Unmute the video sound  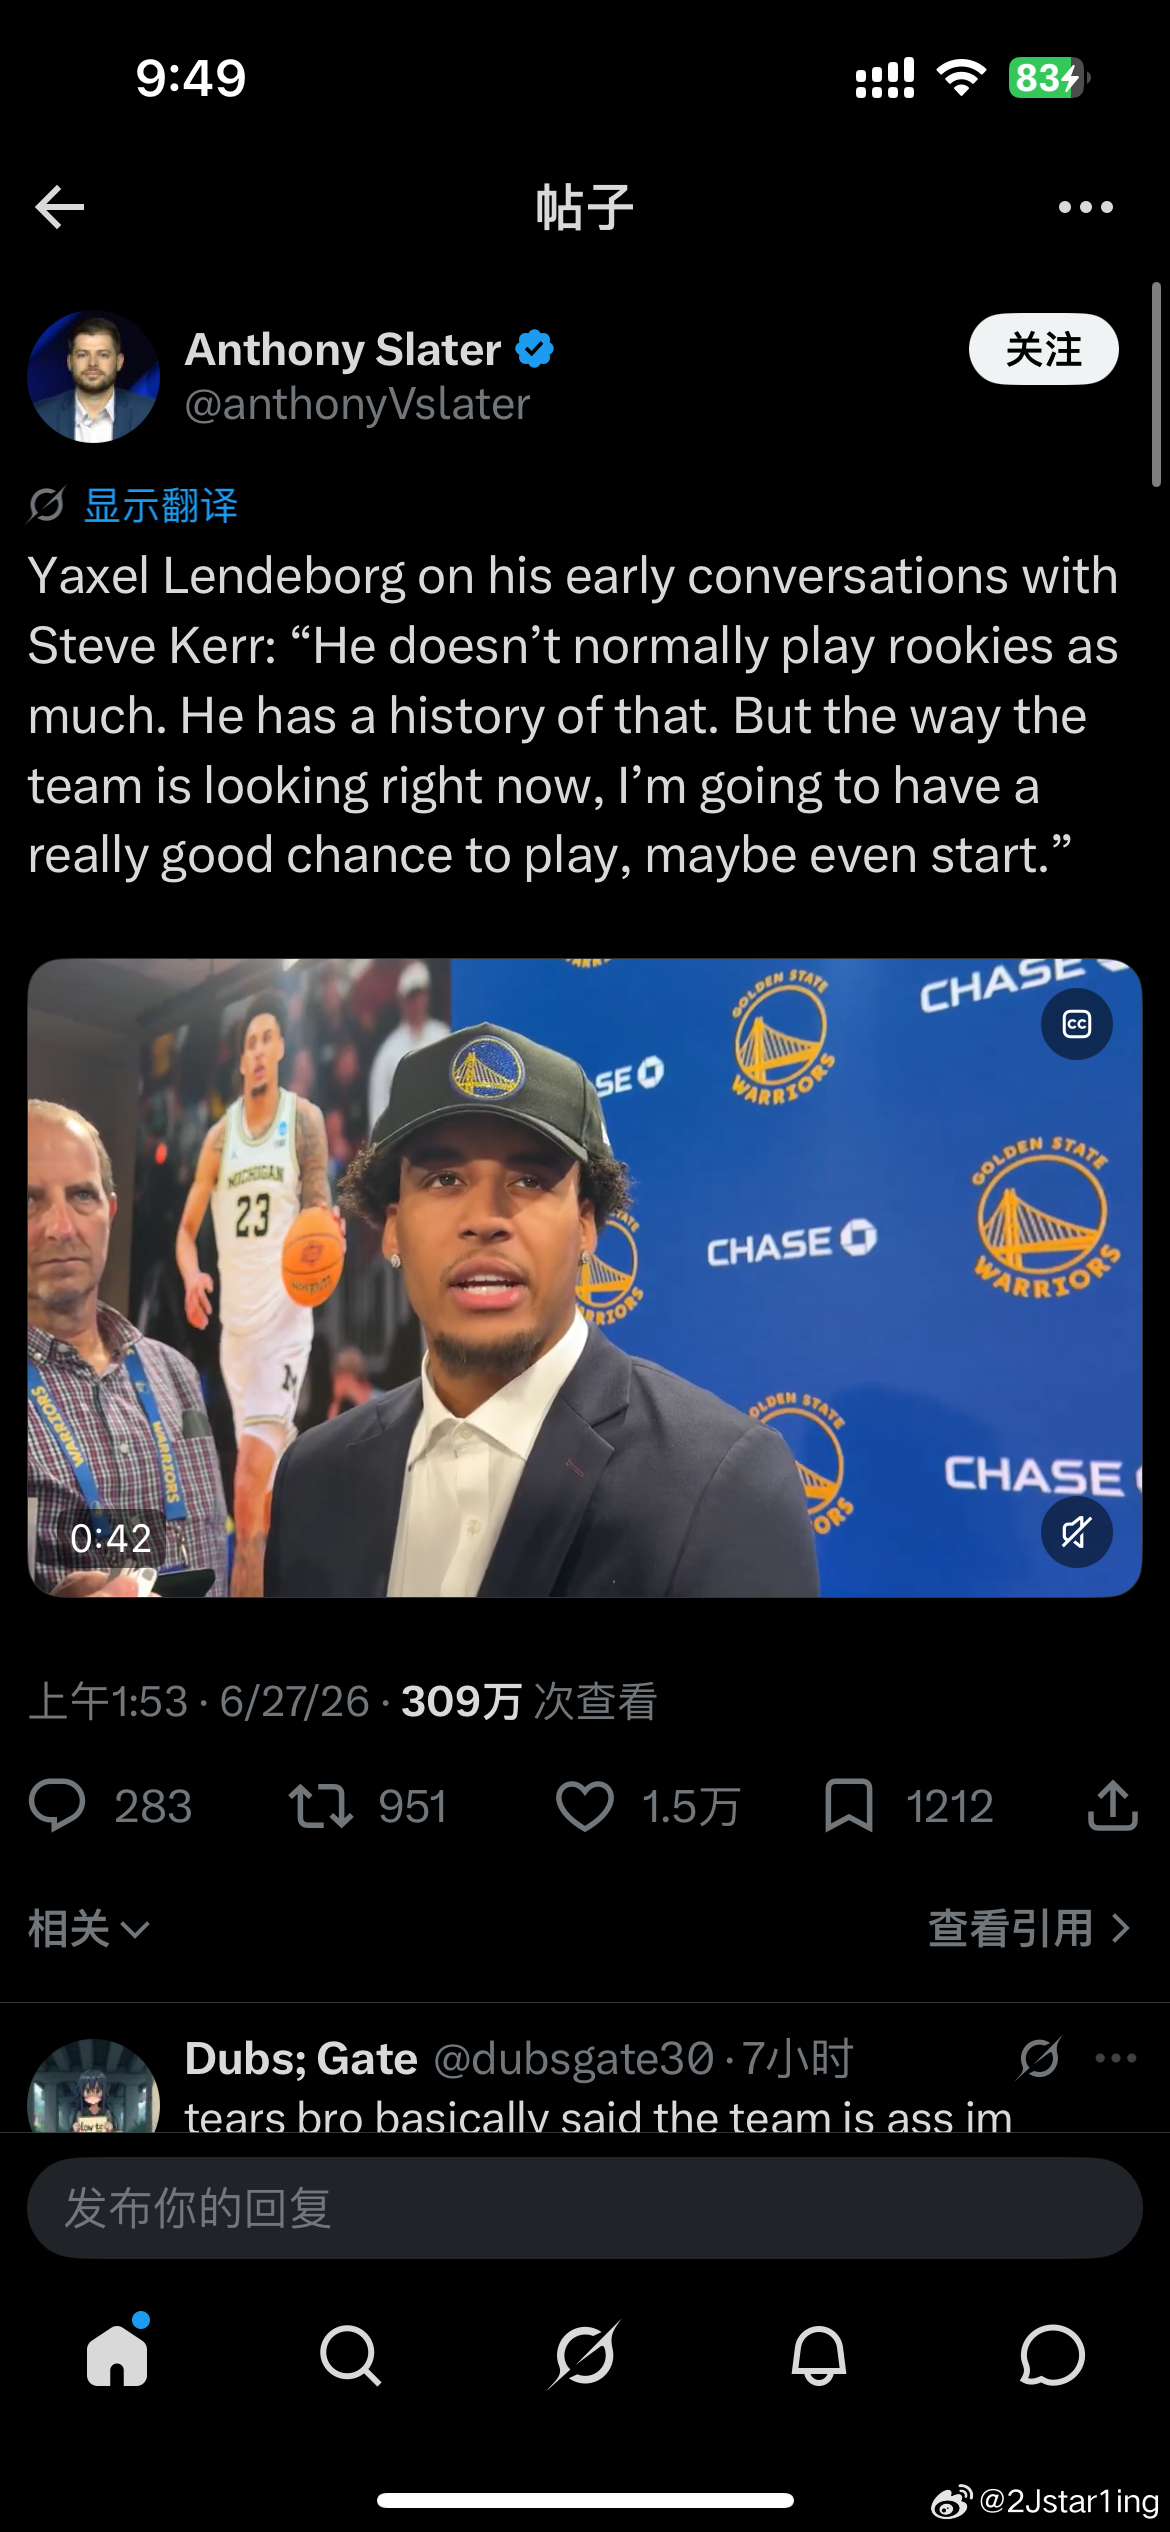(1076, 1531)
